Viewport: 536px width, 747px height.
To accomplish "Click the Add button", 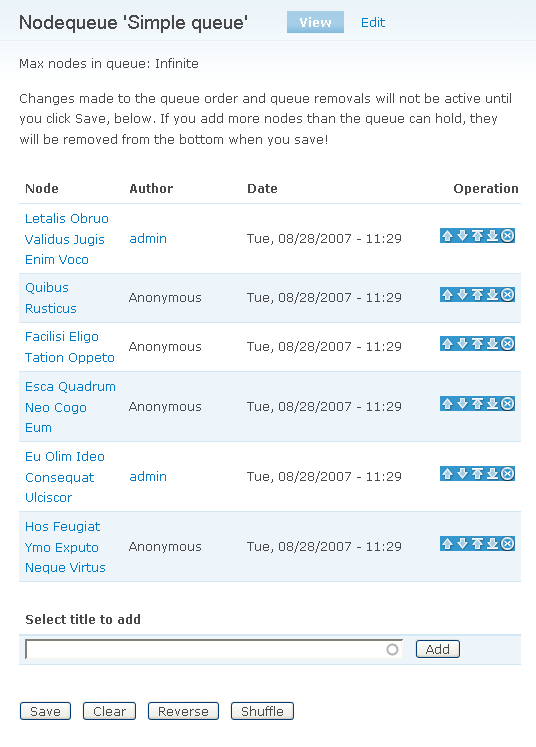I will click(x=438, y=649).
